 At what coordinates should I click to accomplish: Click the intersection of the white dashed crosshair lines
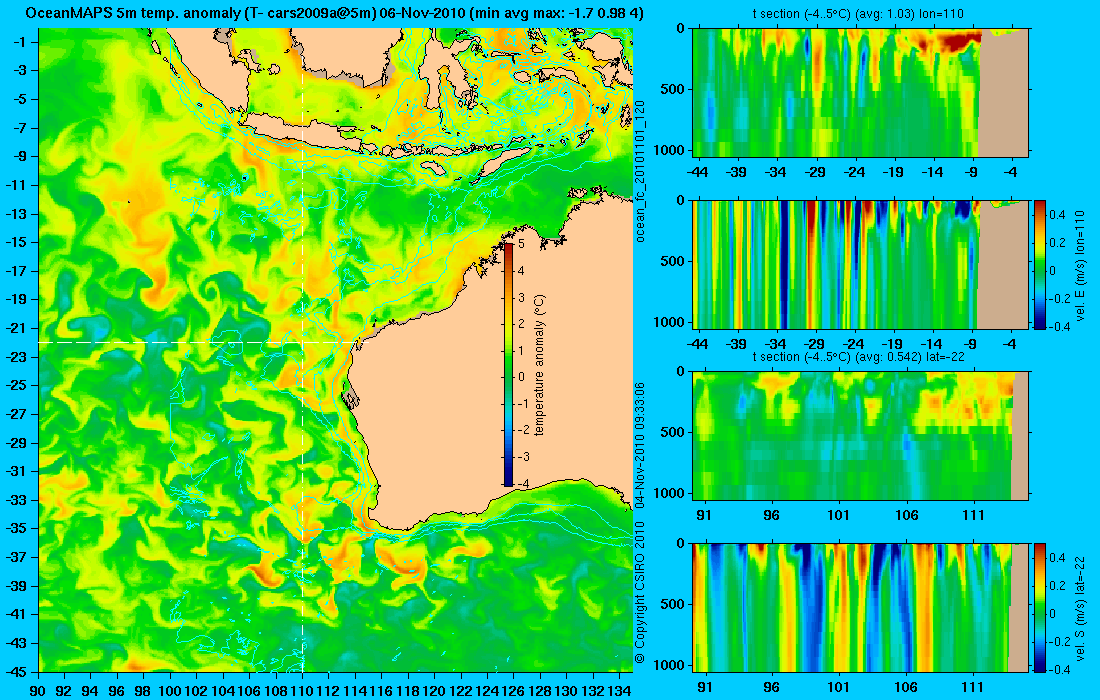coord(302,342)
